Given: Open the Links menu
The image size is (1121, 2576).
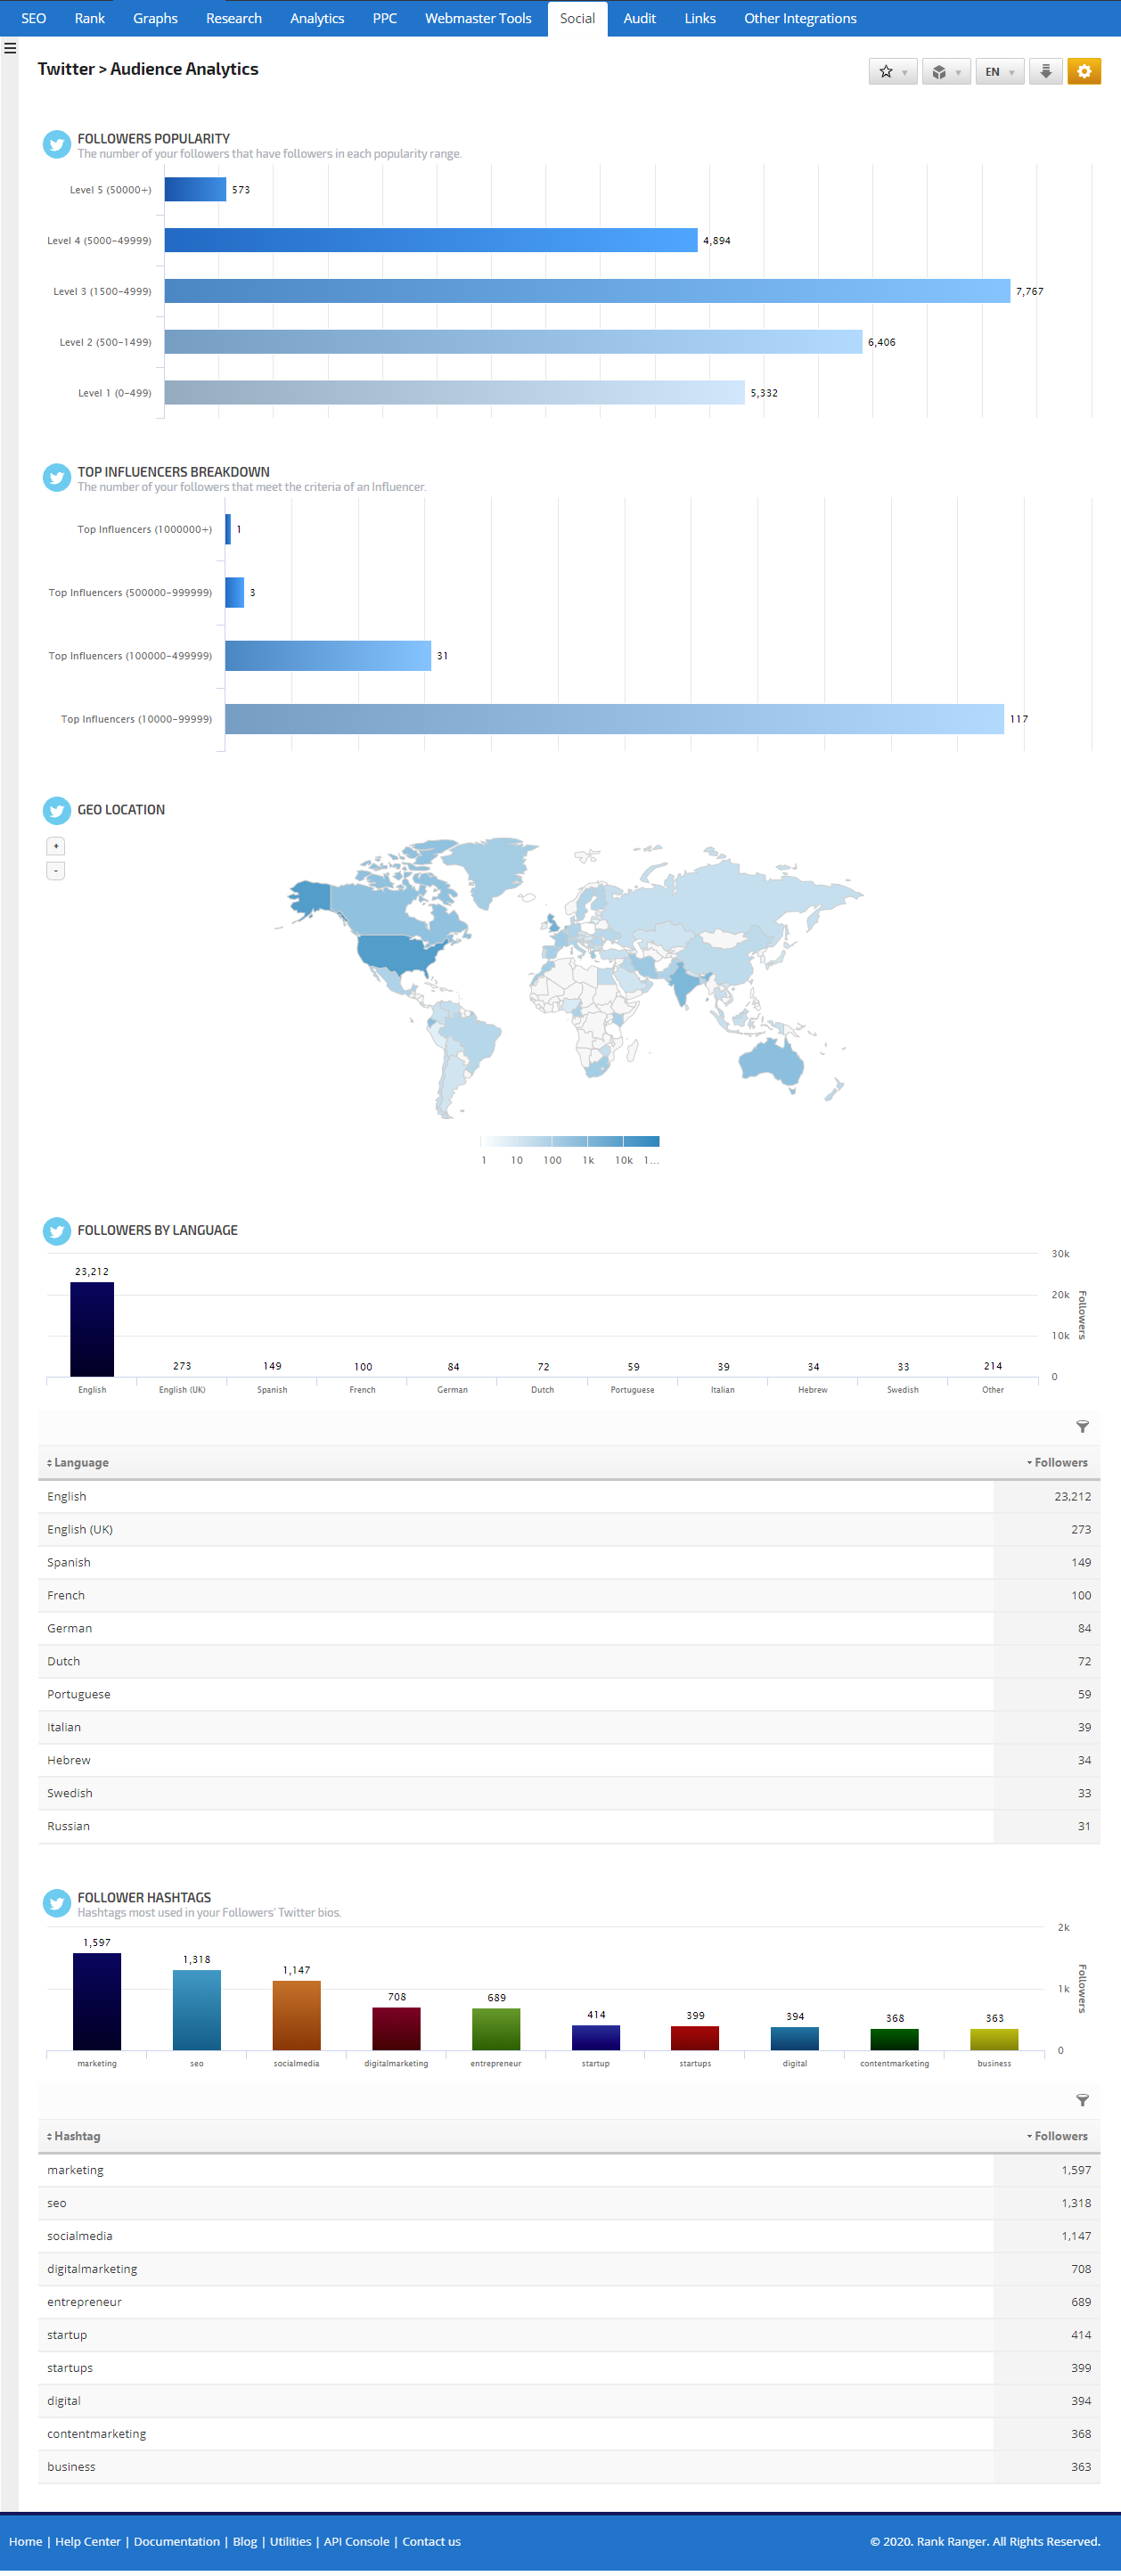Looking at the screenshot, I should tap(700, 18).
